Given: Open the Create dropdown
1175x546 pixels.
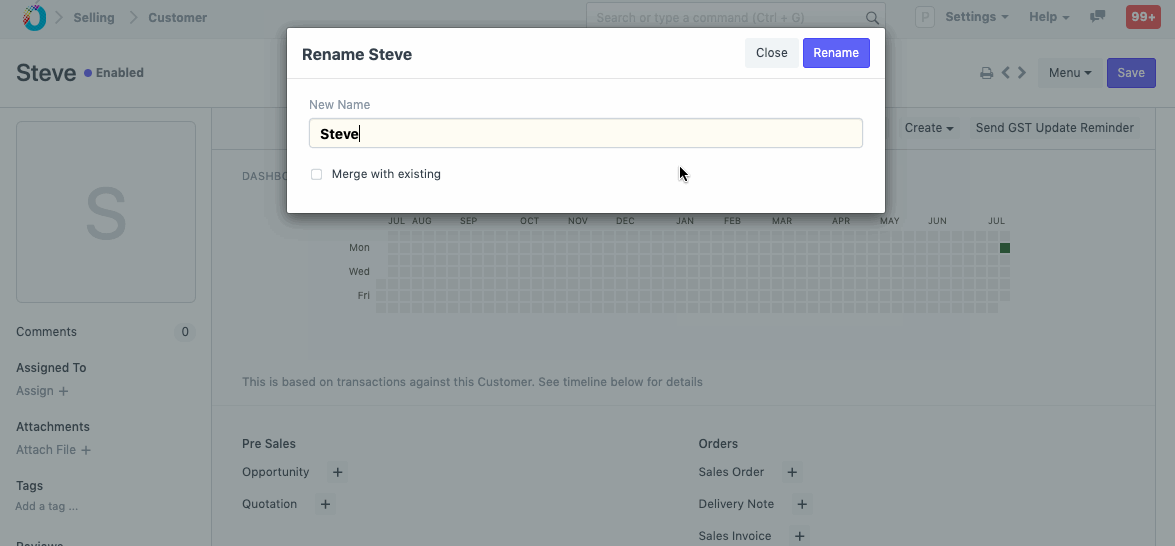Looking at the screenshot, I should (928, 128).
